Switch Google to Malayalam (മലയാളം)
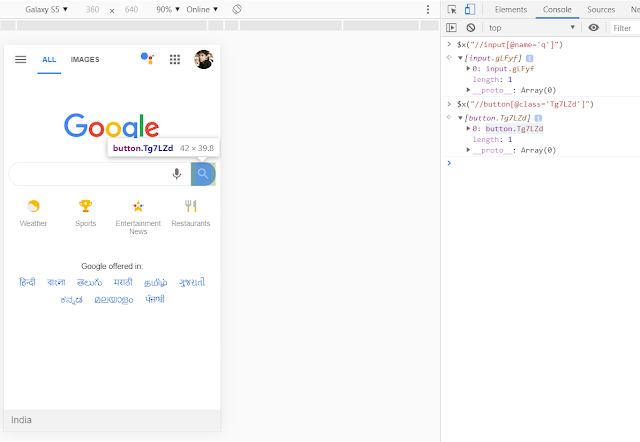Viewport: 640px width, 442px height. click(113, 300)
